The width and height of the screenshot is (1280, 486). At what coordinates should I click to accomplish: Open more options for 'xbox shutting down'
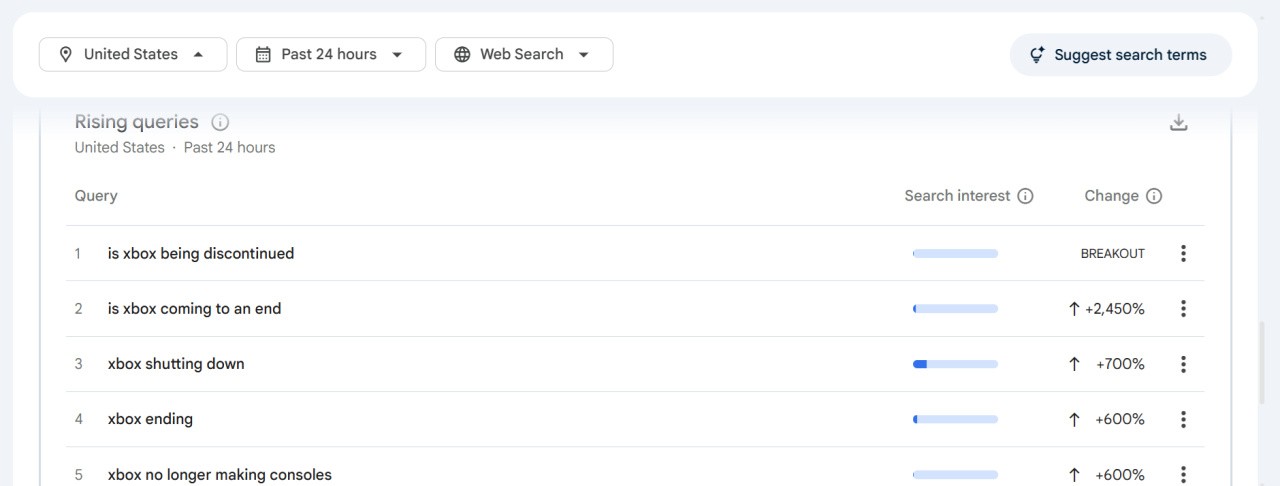(1183, 364)
